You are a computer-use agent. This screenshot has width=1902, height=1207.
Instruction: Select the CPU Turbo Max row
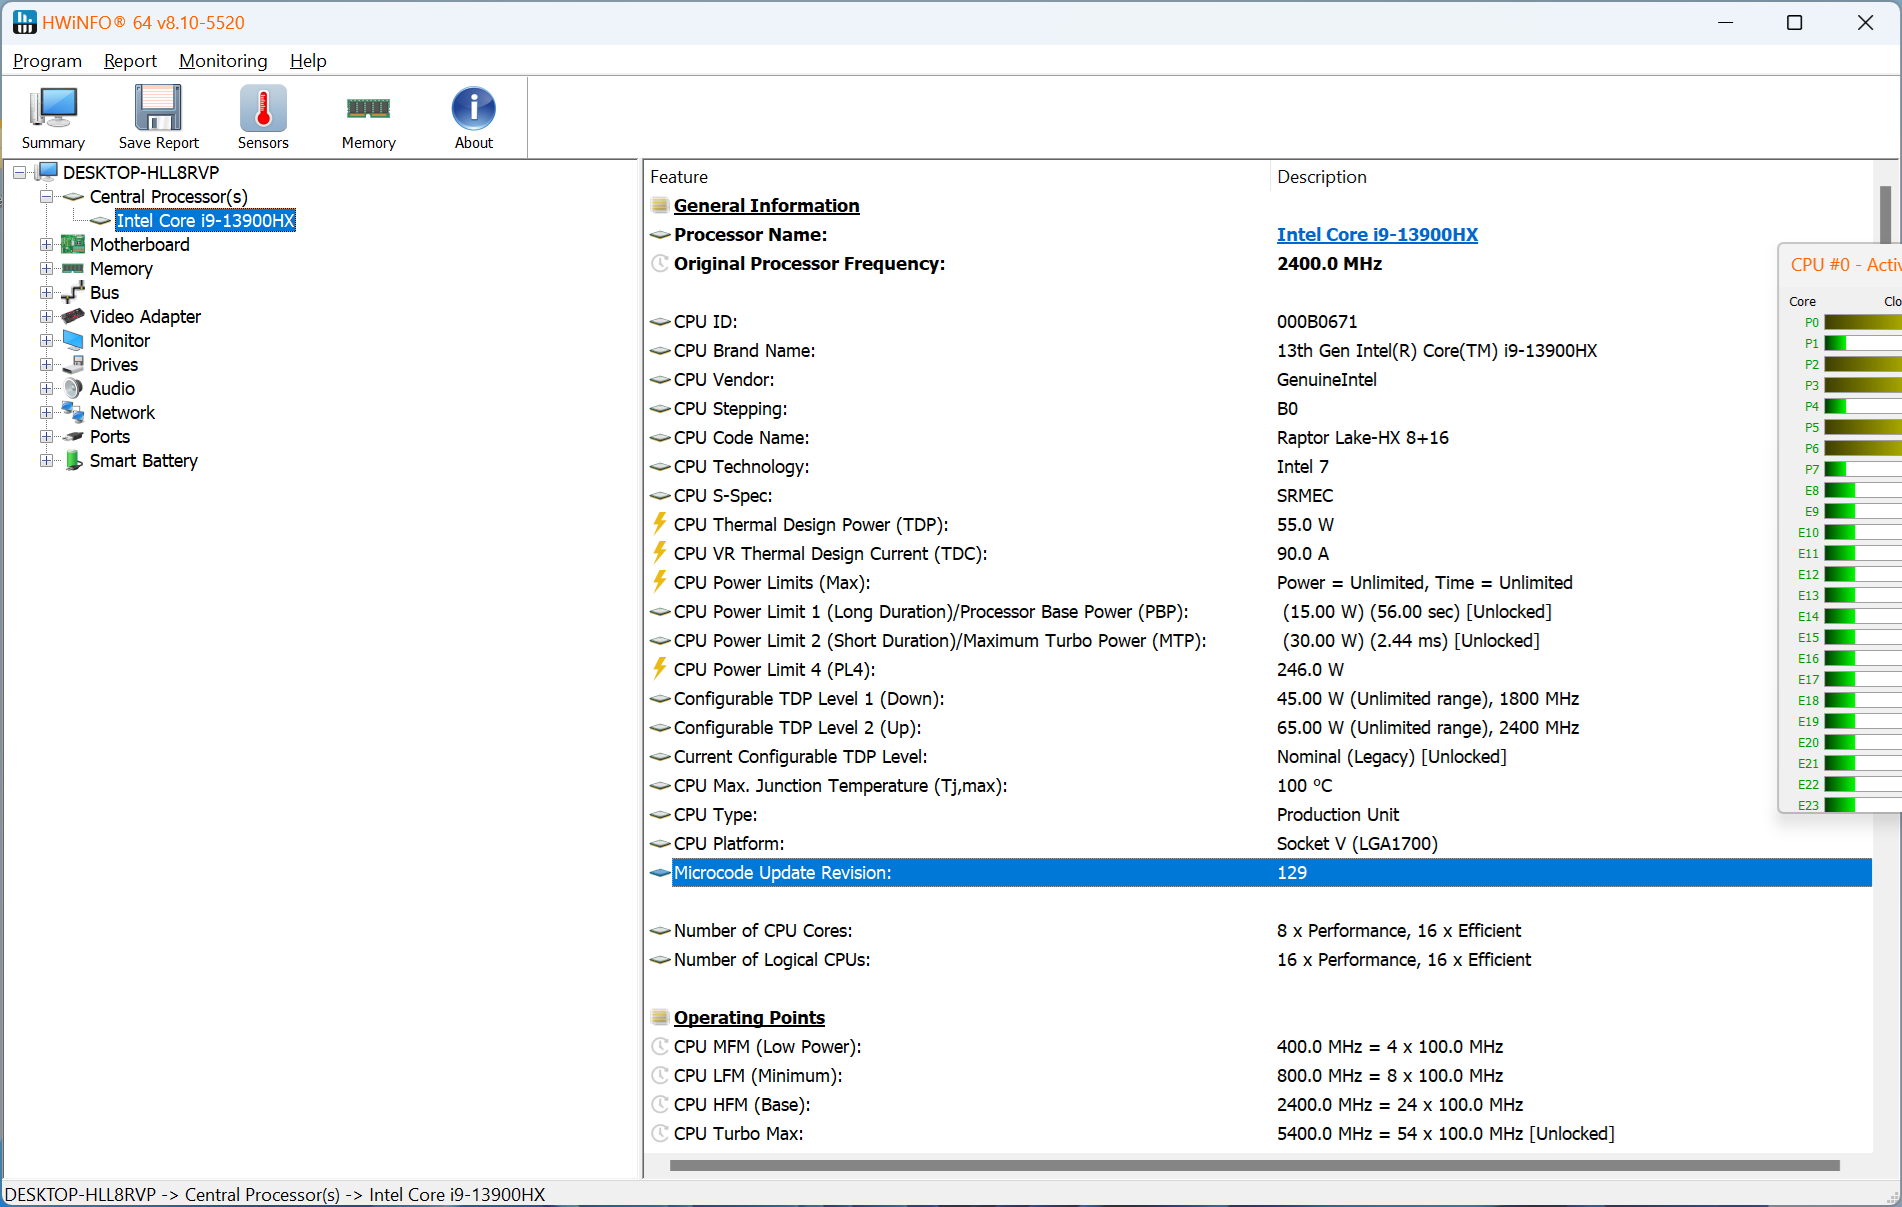pyautogui.click(x=1260, y=1134)
